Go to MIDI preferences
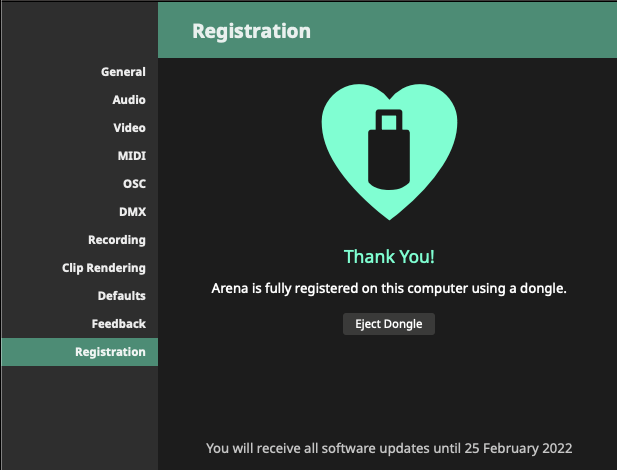The height and width of the screenshot is (470, 617). point(131,156)
